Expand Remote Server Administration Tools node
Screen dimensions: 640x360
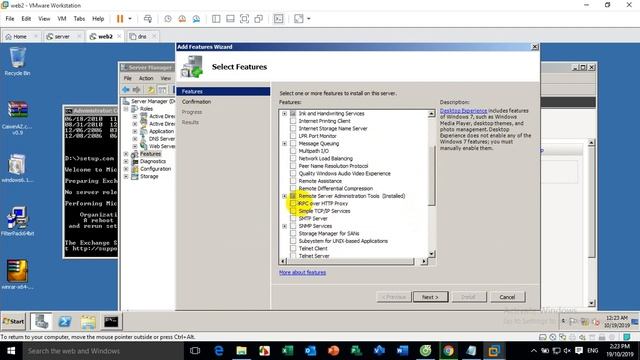(x=284, y=196)
